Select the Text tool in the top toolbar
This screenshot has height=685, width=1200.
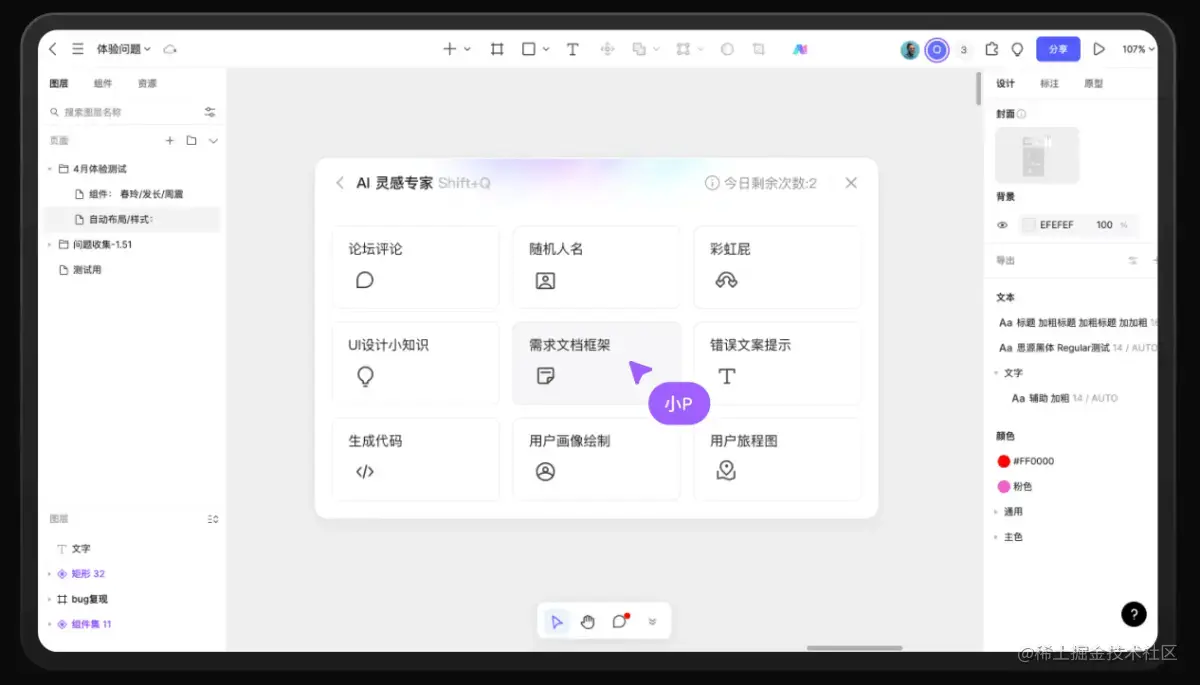pos(572,48)
